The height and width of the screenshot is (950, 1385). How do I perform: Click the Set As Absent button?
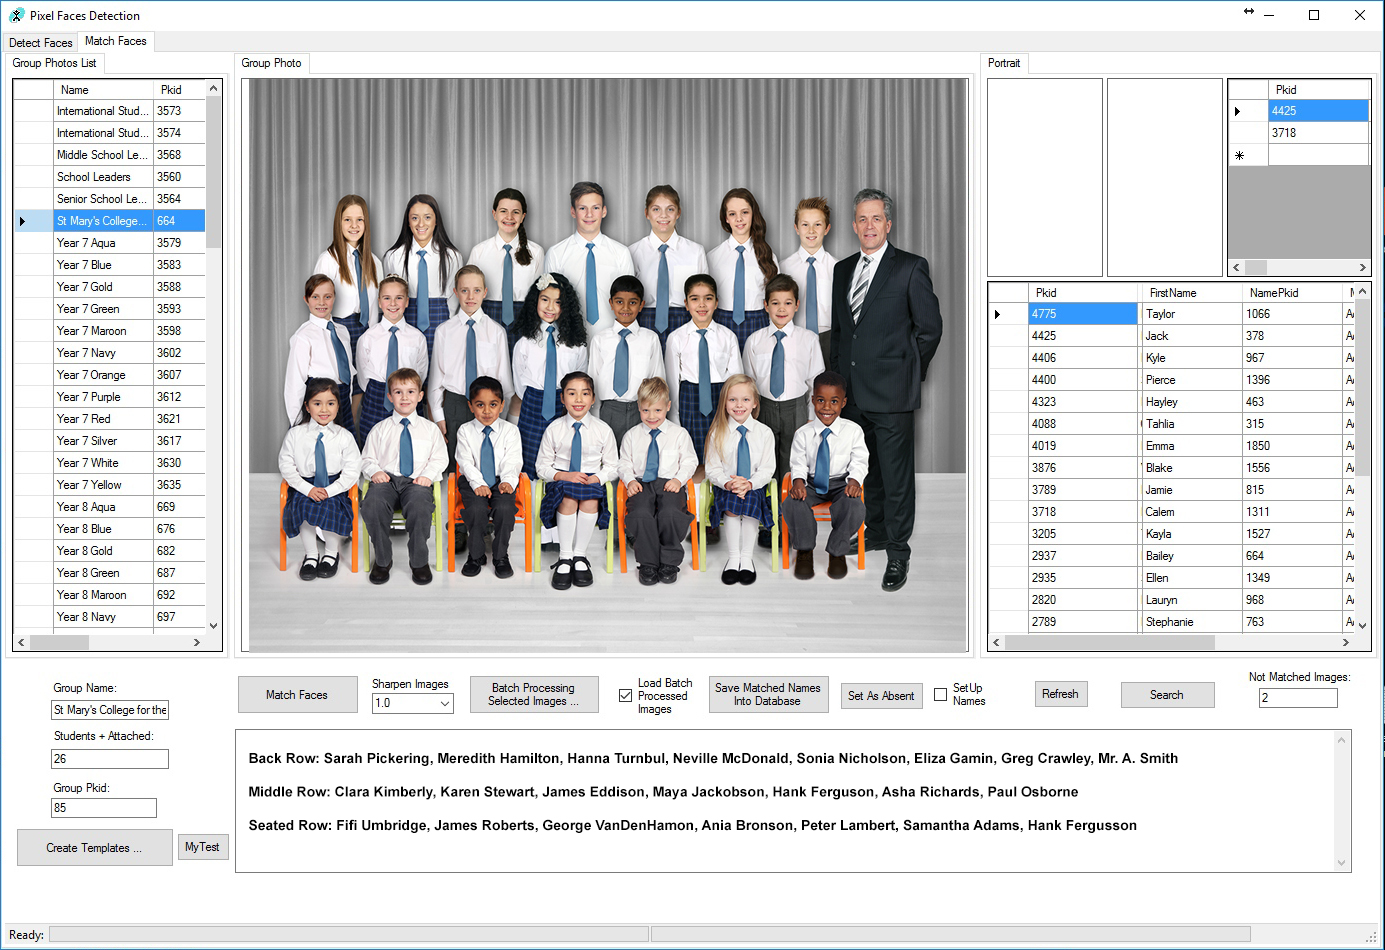(881, 696)
